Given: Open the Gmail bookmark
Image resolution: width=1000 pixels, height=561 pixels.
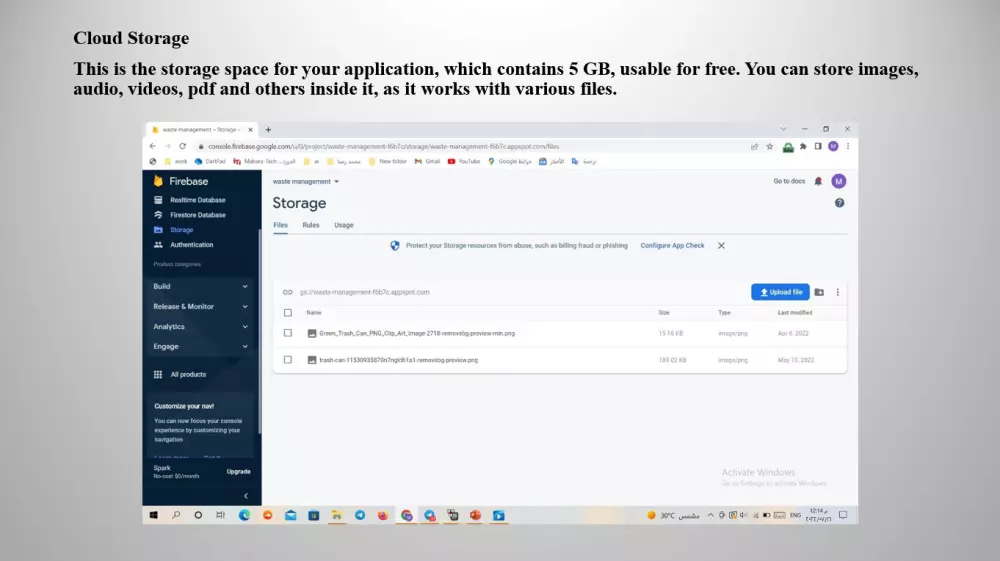Looking at the screenshot, I should pos(427,161).
